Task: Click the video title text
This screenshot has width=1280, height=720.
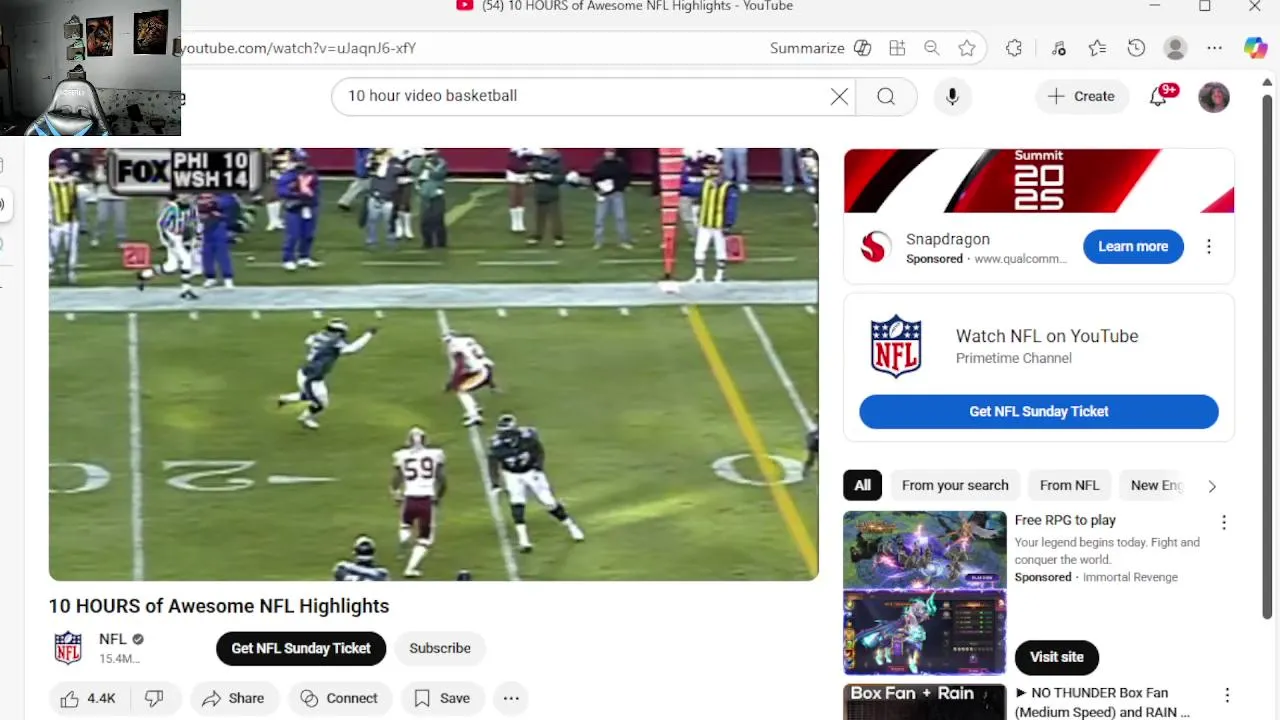Action: (x=219, y=606)
